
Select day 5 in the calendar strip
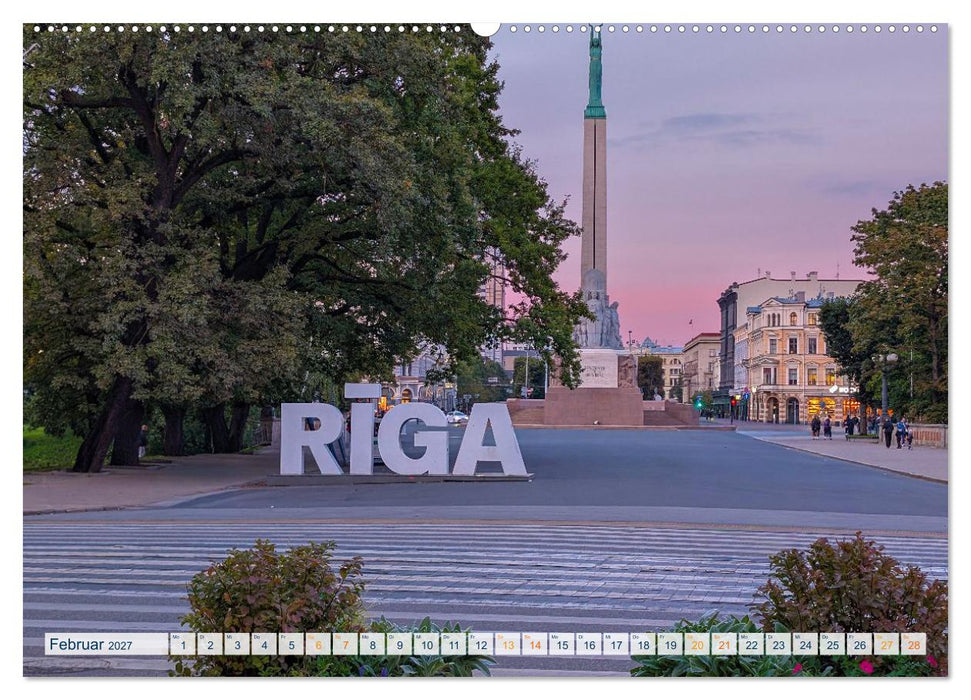point(291,644)
